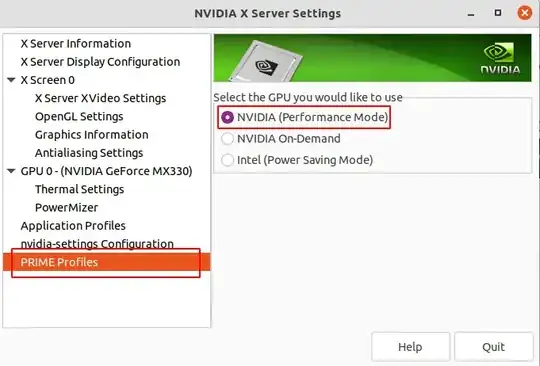Open the PowerMizer page
This screenshot has height=366, width=540.
(66, 208)
